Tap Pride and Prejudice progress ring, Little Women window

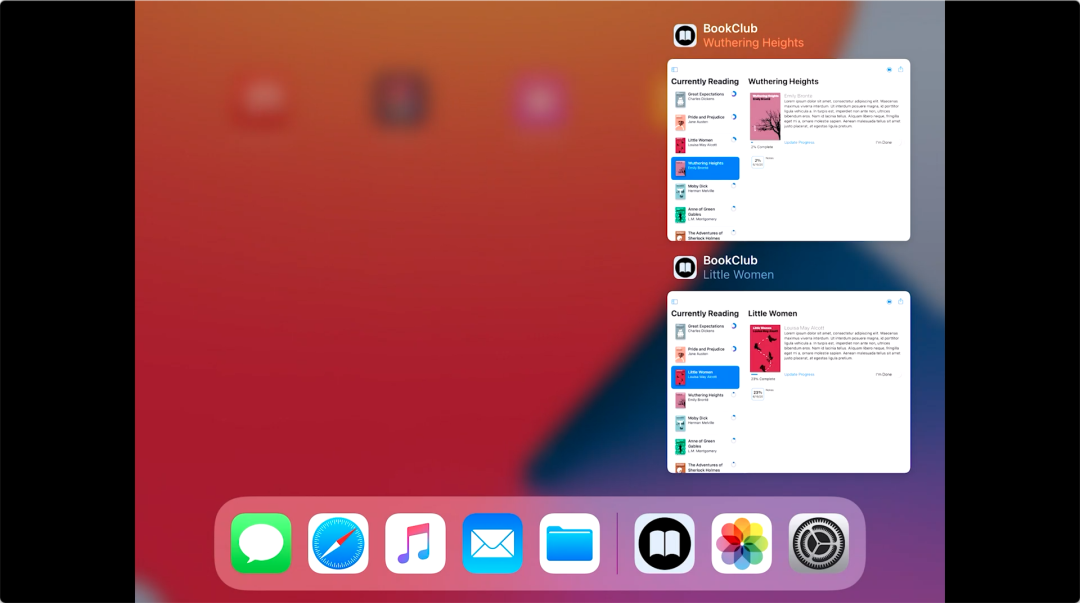(734, 349)
